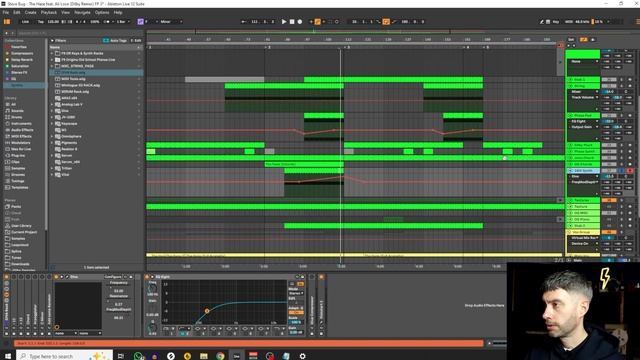Image resolution: width=640 pixels, height=360 pixels.
Task: Expand the Omnisphere browser item
Action: coord(52,136)
